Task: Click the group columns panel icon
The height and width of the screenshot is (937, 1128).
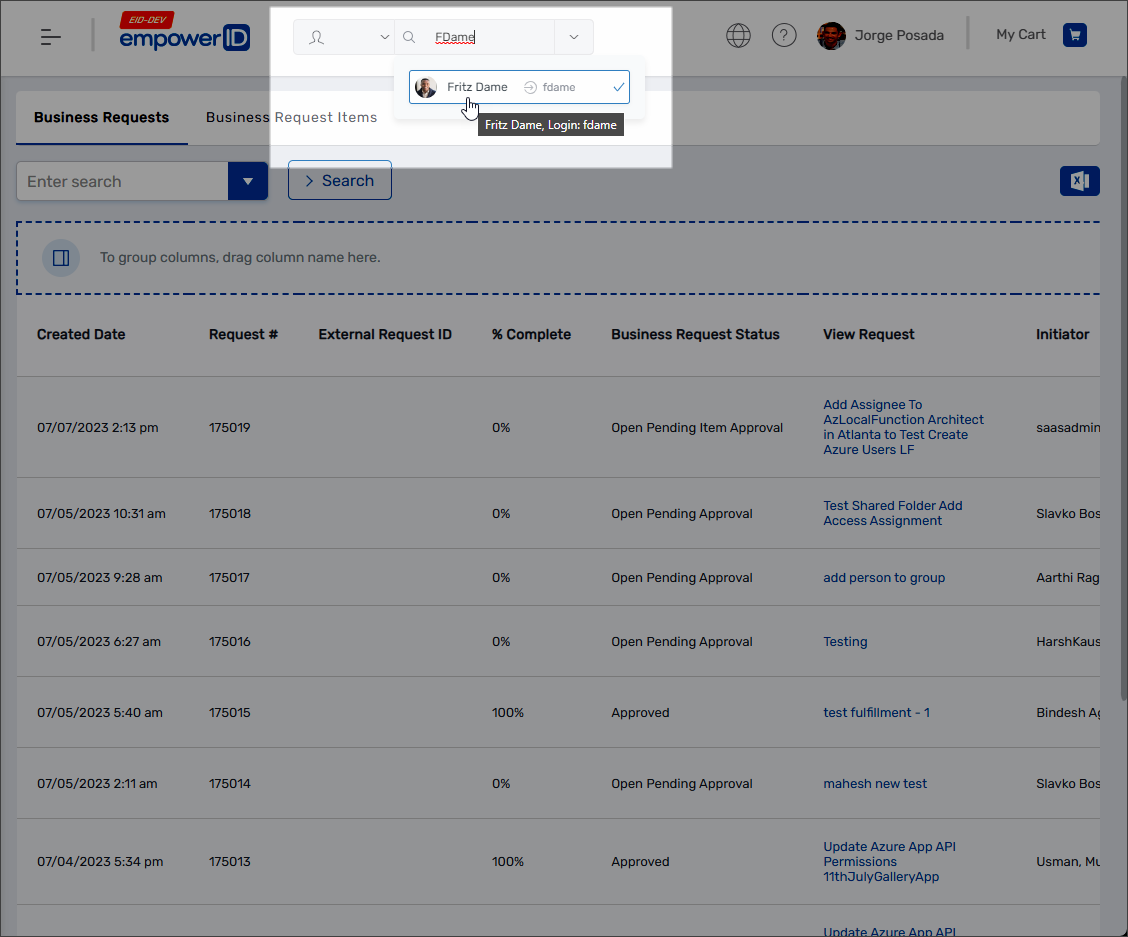Action: pyautogui.click(x=61, y=258)
